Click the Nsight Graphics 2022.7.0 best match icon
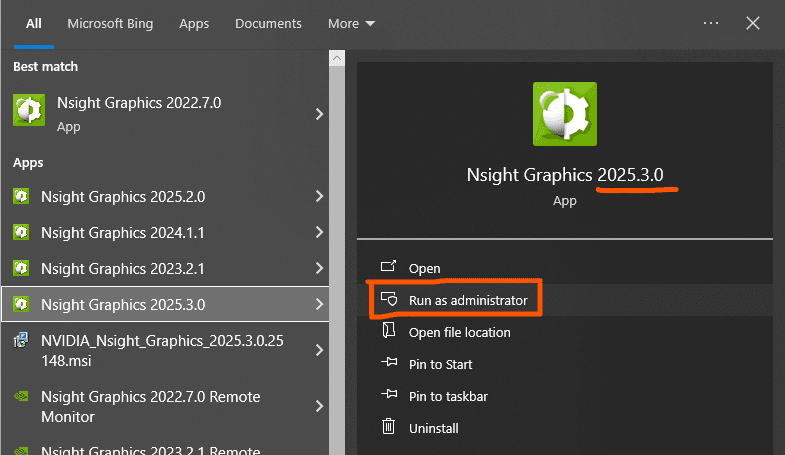Screen dimensions: 785x455 tap(29, 110)
